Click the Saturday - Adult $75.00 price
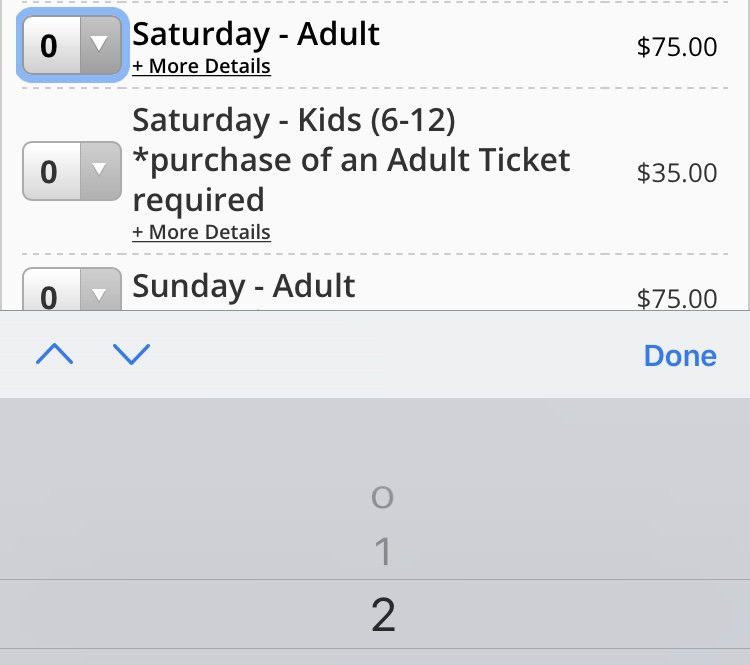 coord(677,47)
